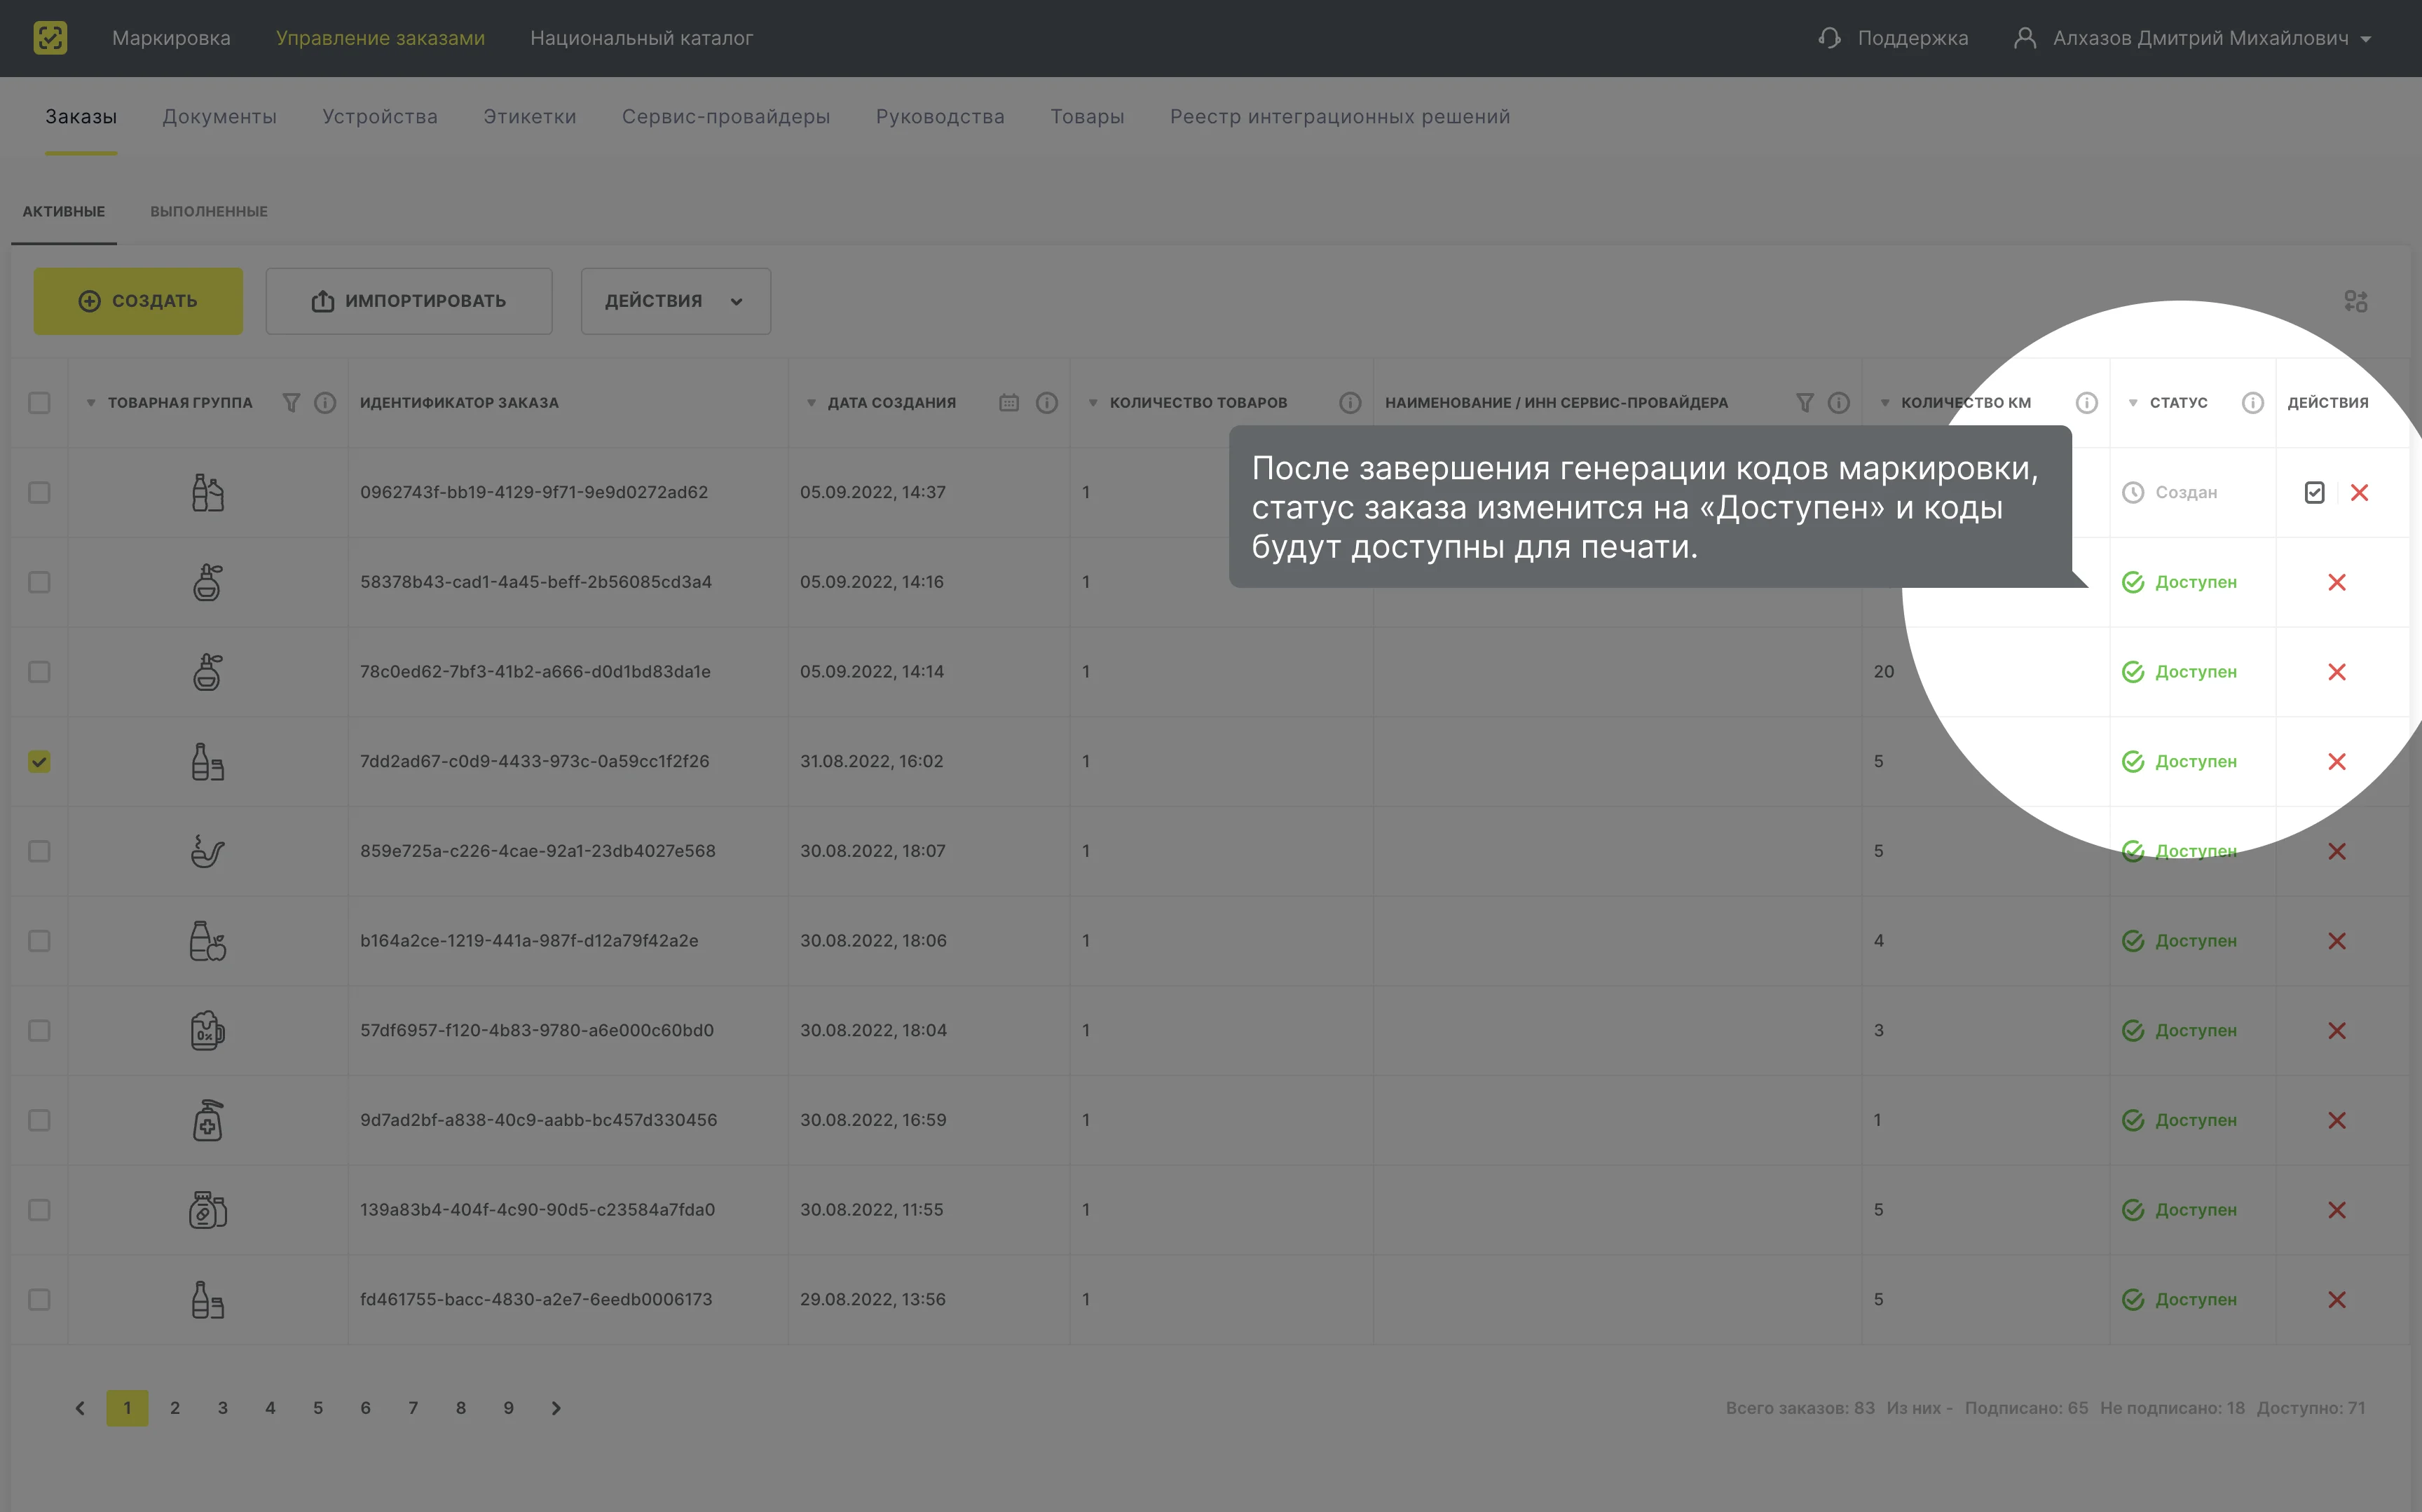Screen dimensions: 2422x1512
Task: Go to previous page with chevron
Action: (x=80, y=1408)
